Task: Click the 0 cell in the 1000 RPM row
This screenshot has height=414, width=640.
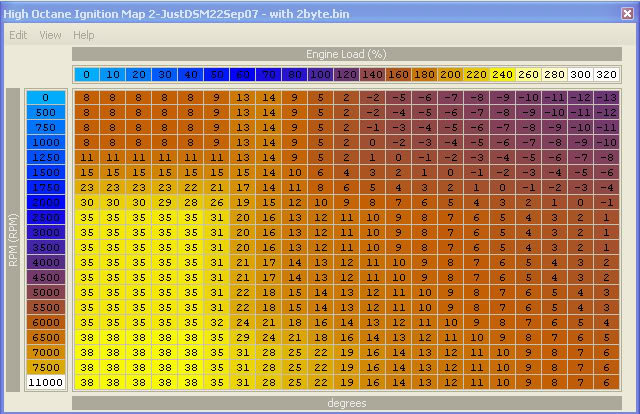Action: (x=372, y=142)
